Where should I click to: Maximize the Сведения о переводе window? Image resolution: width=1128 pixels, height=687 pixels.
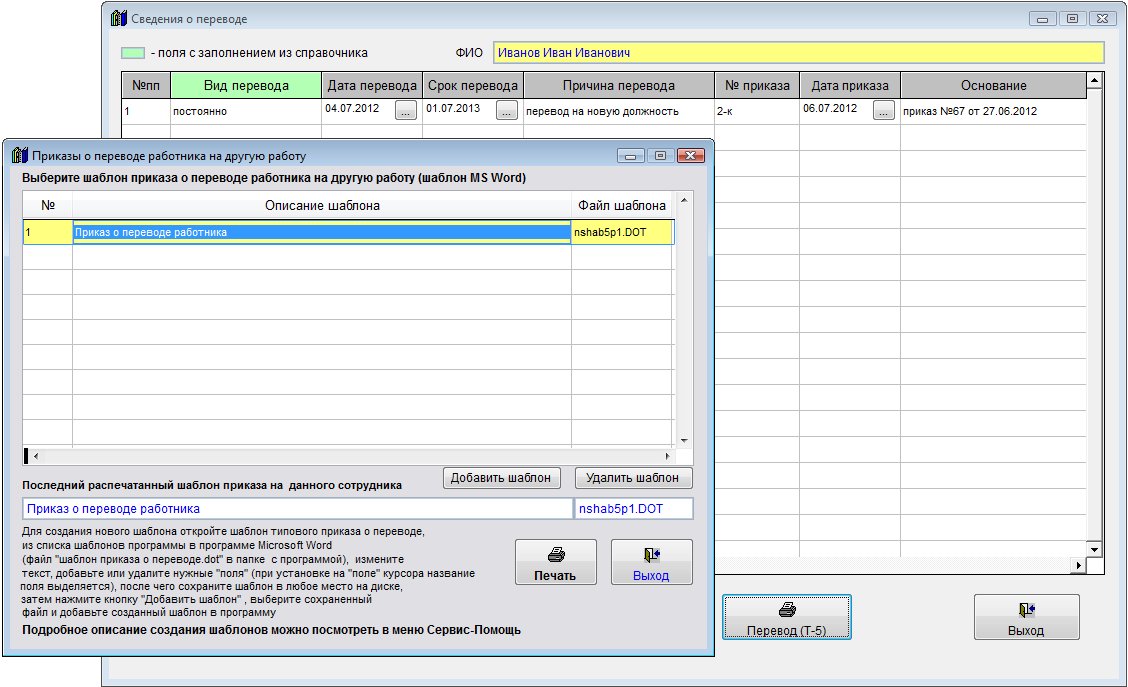pos(1072,19)
